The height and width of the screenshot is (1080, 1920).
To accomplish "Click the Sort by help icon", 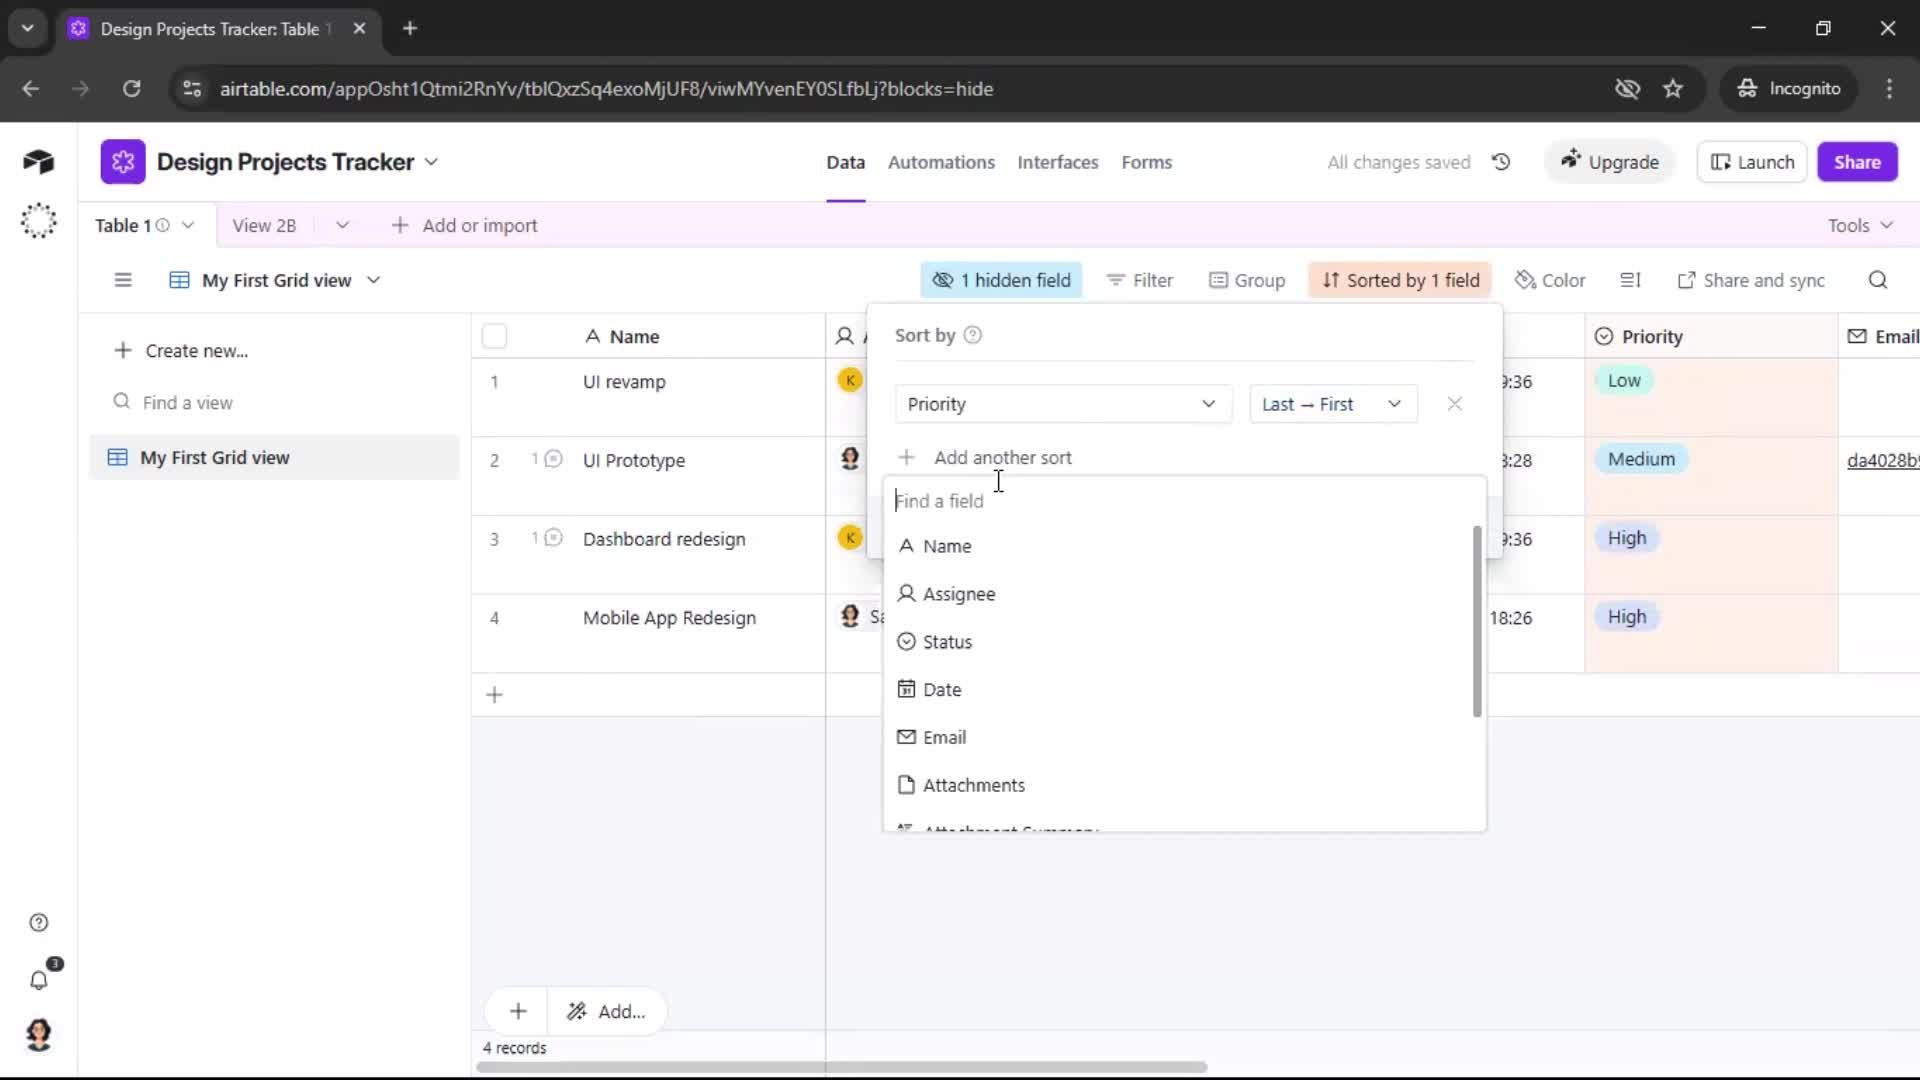I will [972, 335].
